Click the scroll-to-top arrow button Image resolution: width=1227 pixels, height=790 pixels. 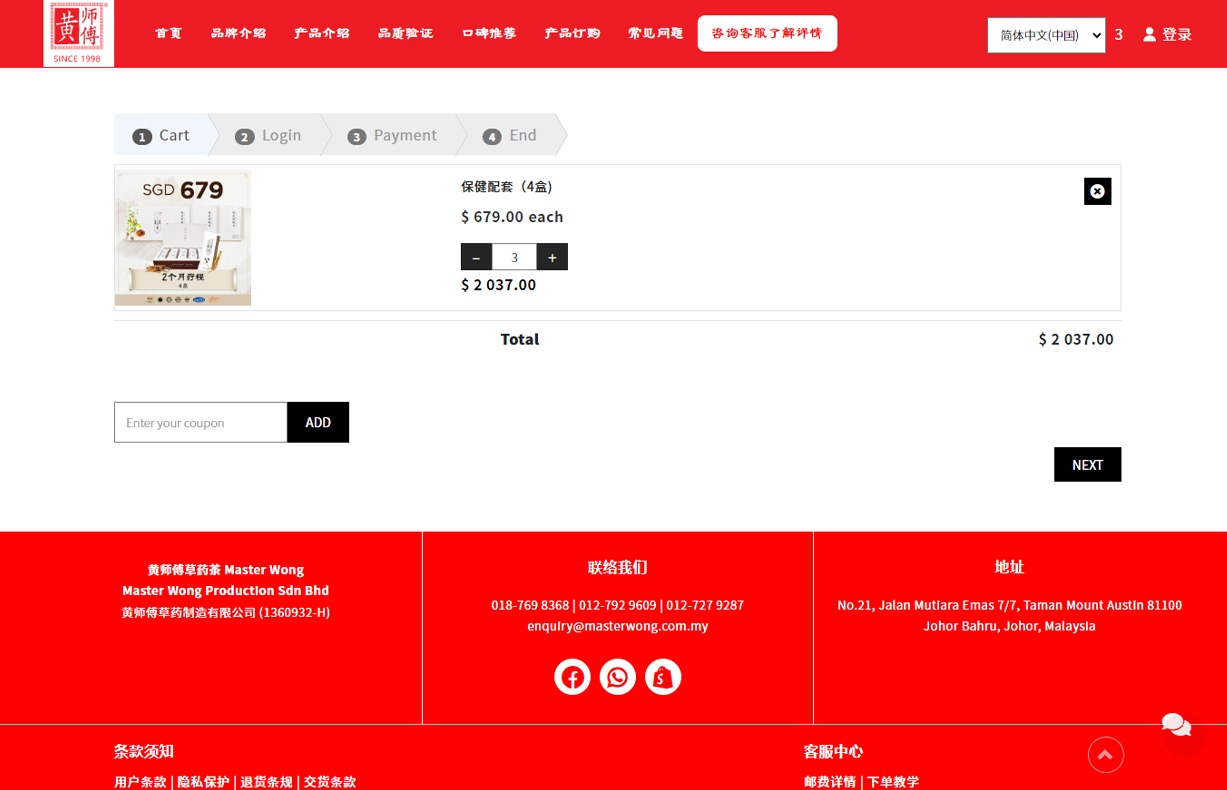[x=1105, y=755]
